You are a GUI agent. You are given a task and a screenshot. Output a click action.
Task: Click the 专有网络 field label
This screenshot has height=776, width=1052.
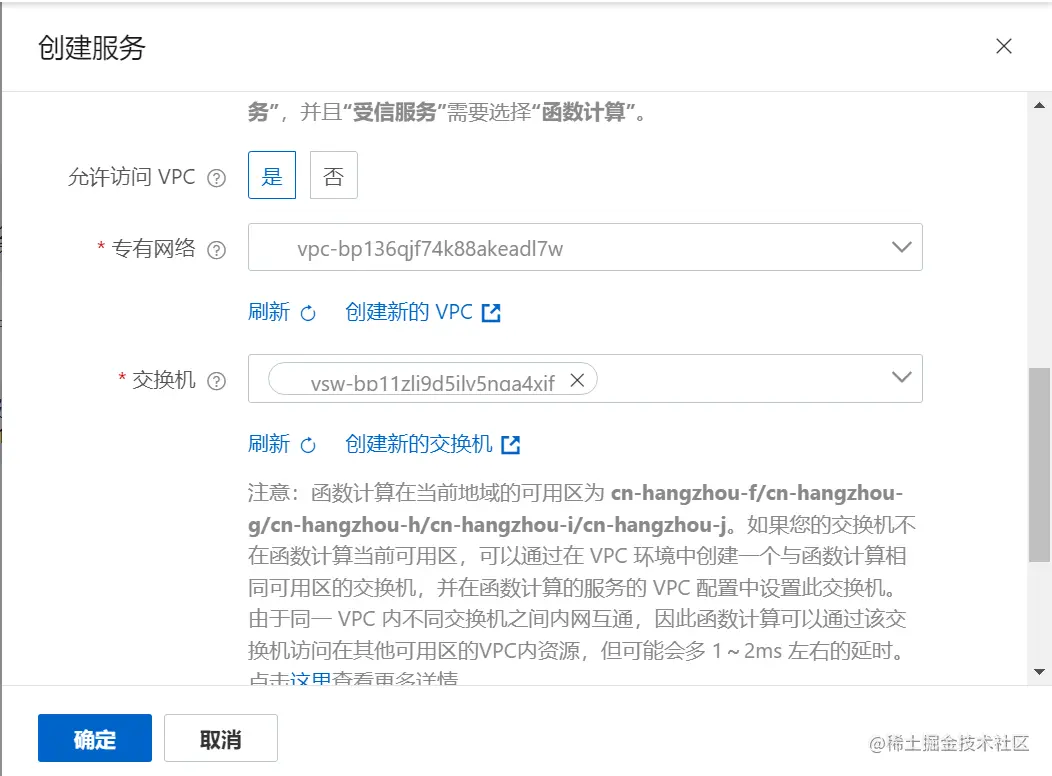click(154, 248)
